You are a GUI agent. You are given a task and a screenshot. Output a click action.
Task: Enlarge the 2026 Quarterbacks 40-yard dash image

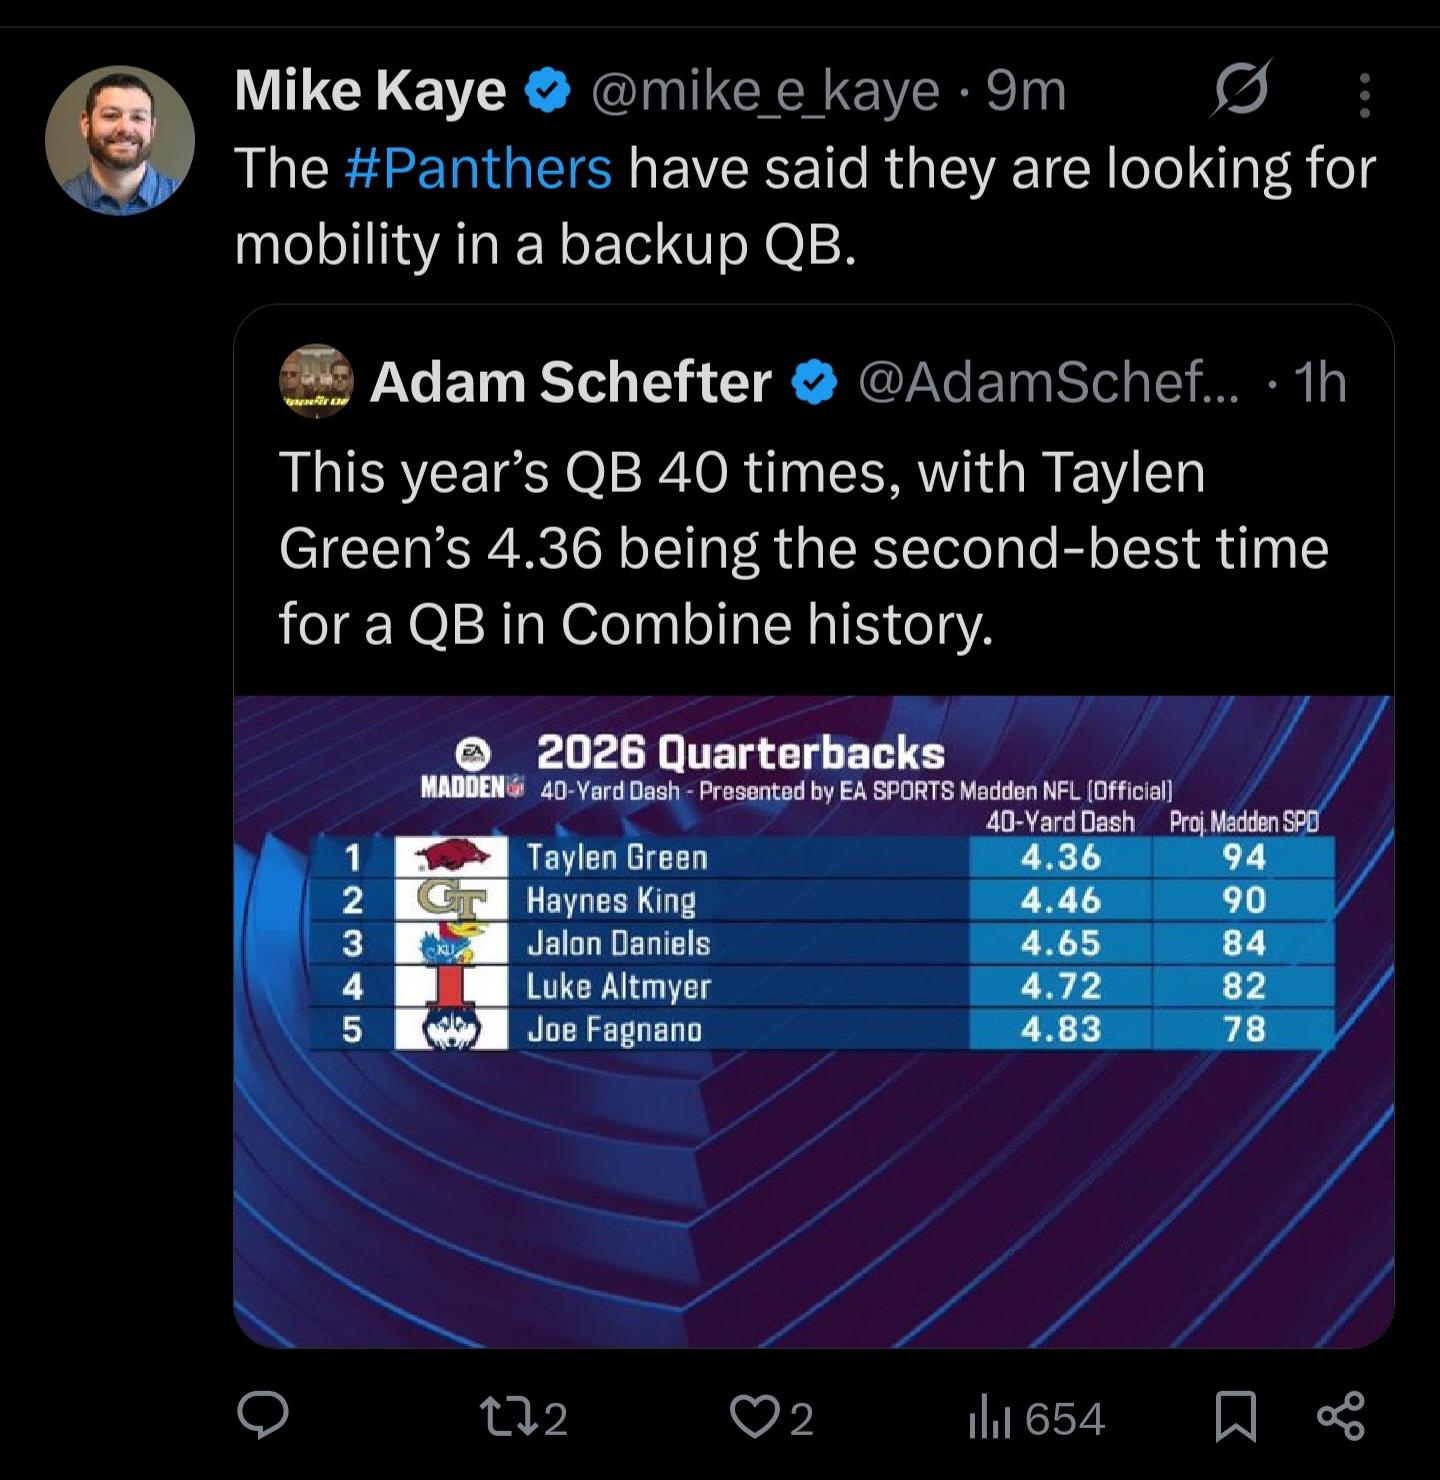813,1020
